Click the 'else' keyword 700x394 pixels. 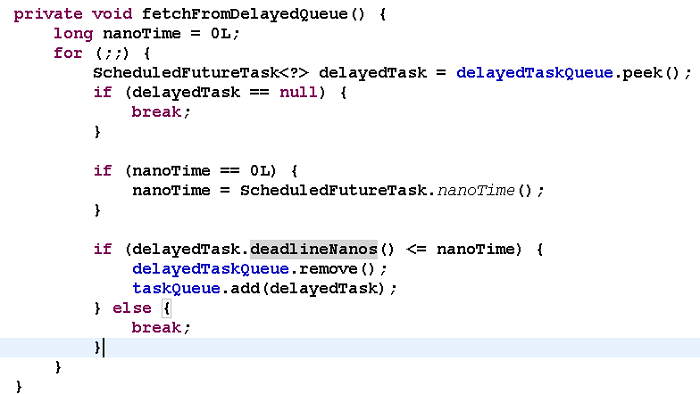point(132,308)
